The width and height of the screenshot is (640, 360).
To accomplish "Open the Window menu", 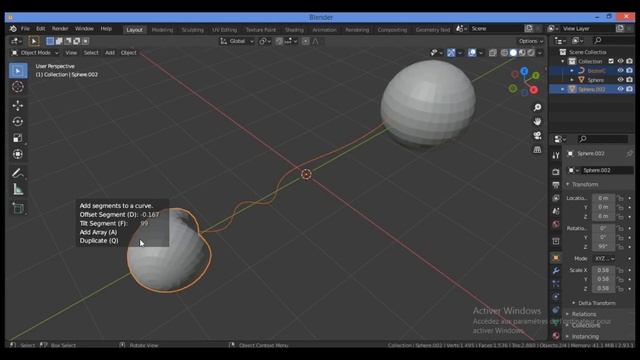I will tap(84, 29).
